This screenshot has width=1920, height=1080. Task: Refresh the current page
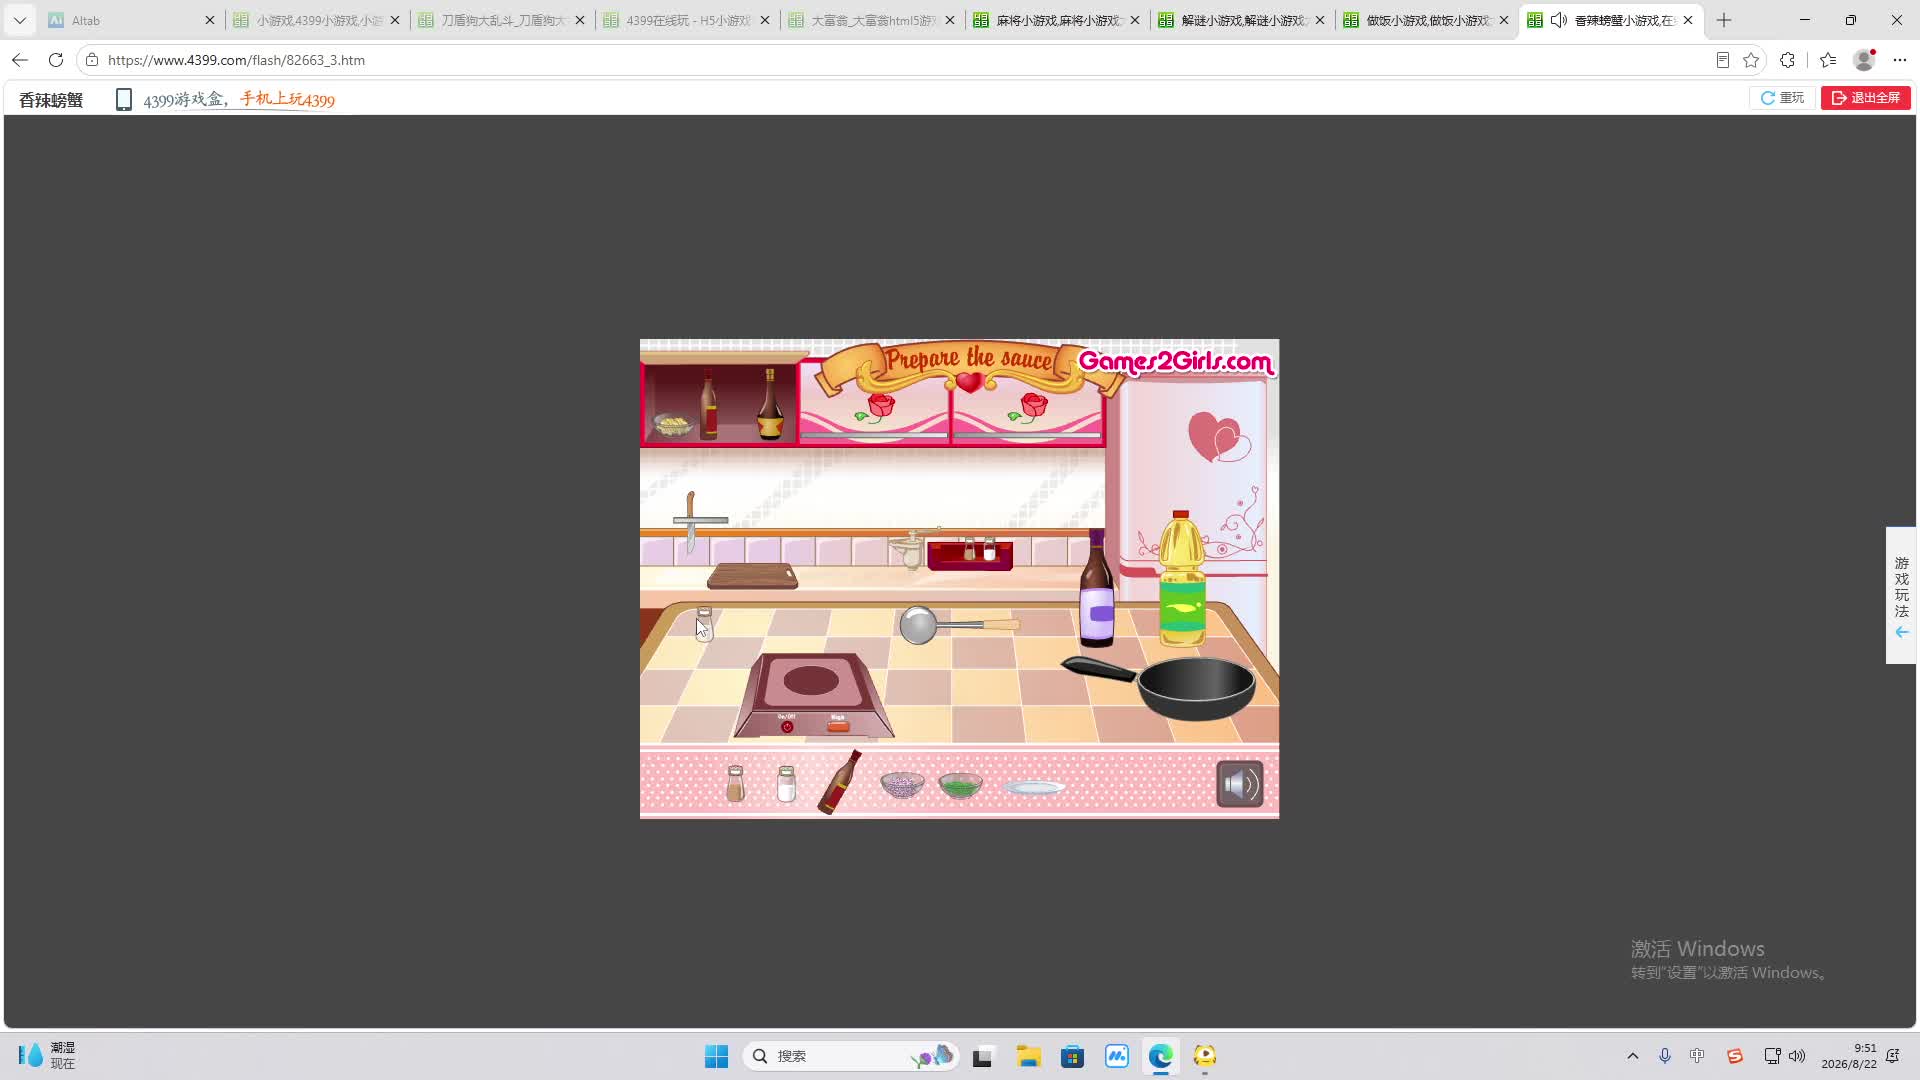pos(56,60)
